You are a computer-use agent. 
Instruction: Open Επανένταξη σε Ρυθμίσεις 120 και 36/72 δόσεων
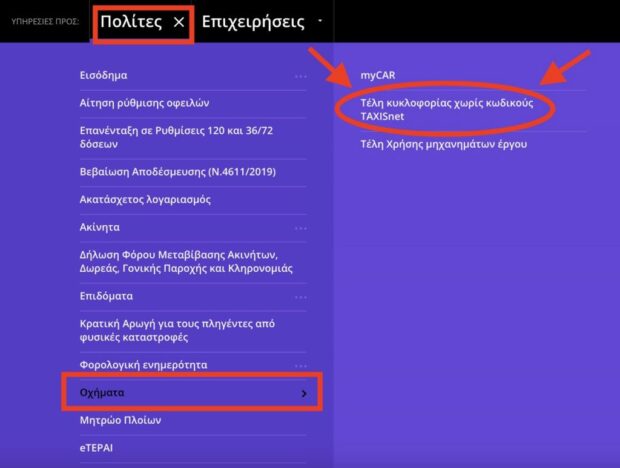coord(176,137)
